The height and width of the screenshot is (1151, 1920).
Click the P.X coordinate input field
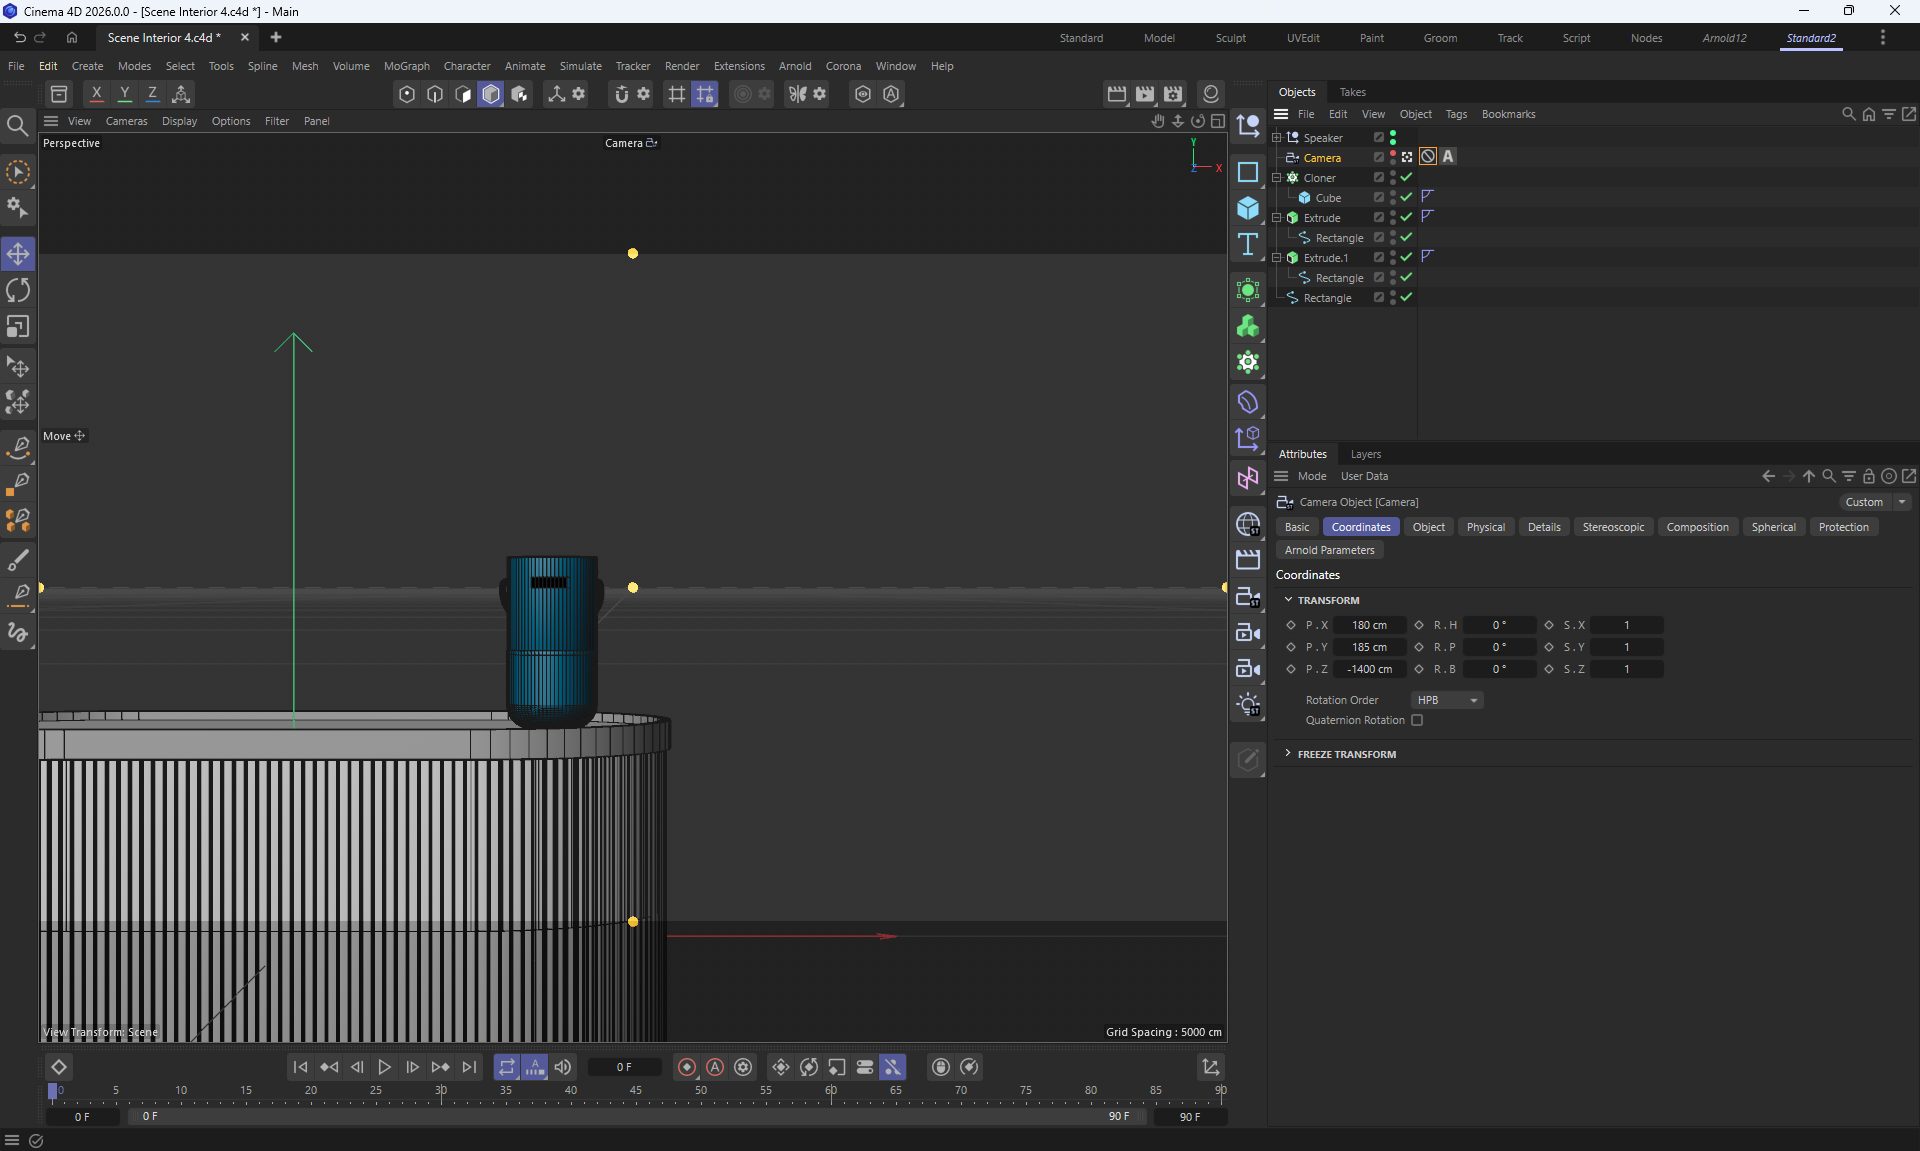click(1369, 625)
